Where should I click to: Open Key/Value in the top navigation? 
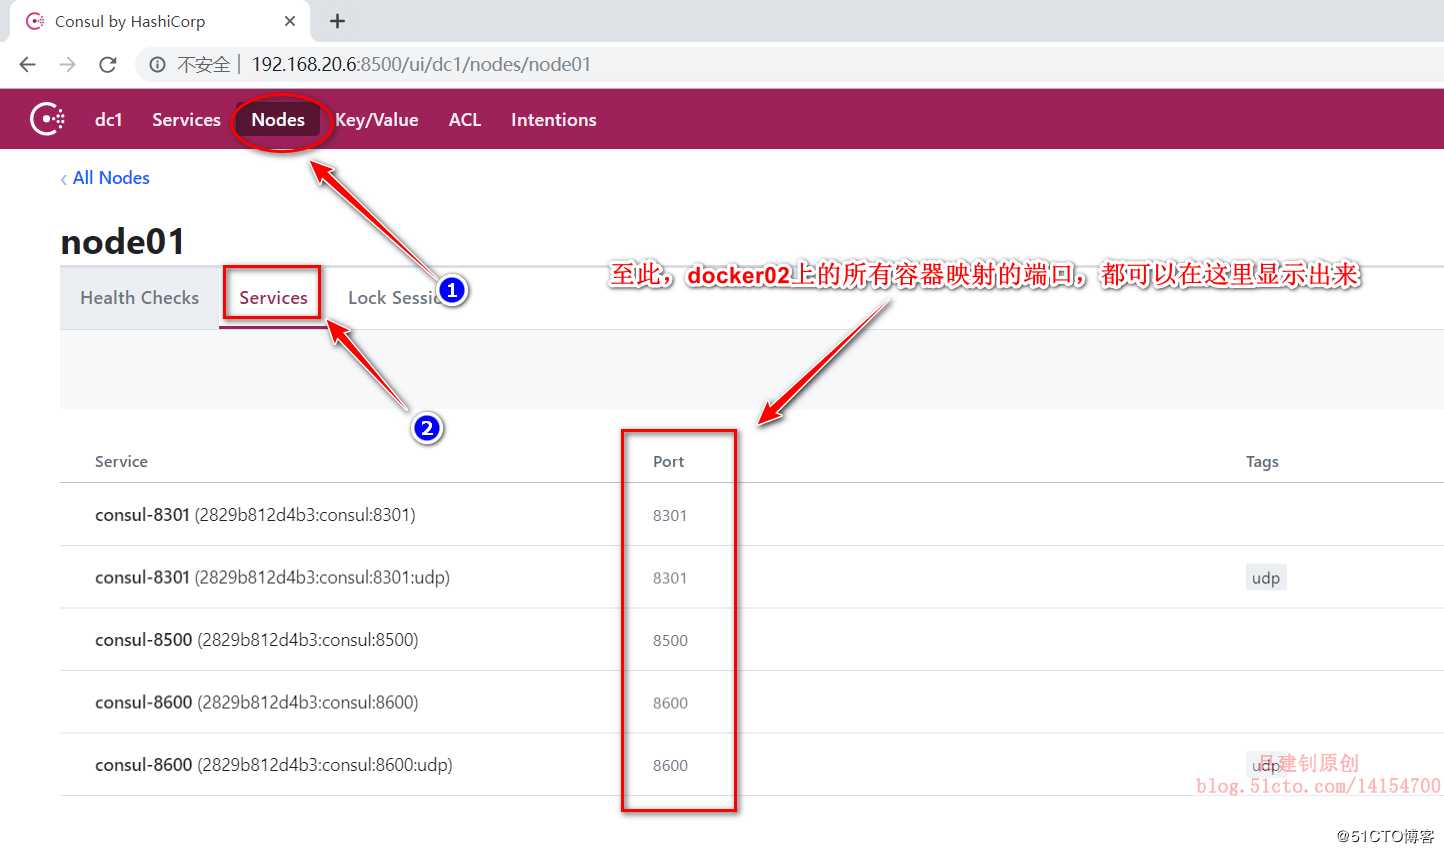377,119
